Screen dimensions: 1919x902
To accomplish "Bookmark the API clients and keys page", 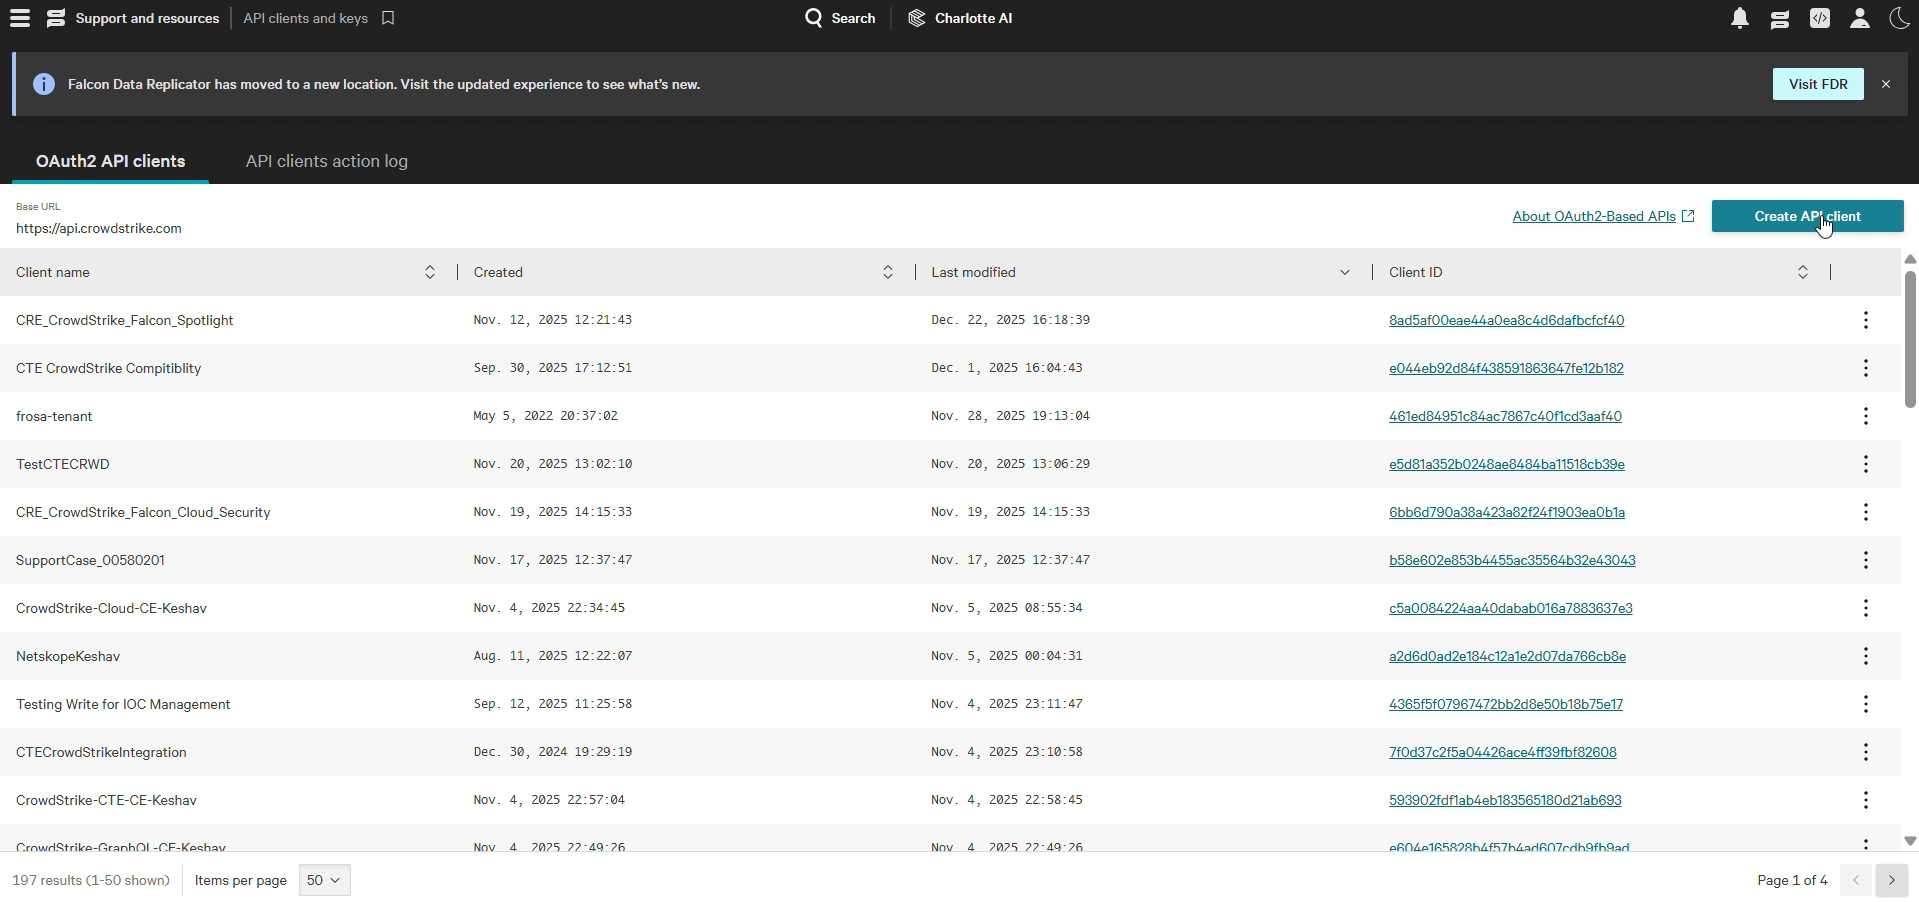I will click(x=388, y=18).
